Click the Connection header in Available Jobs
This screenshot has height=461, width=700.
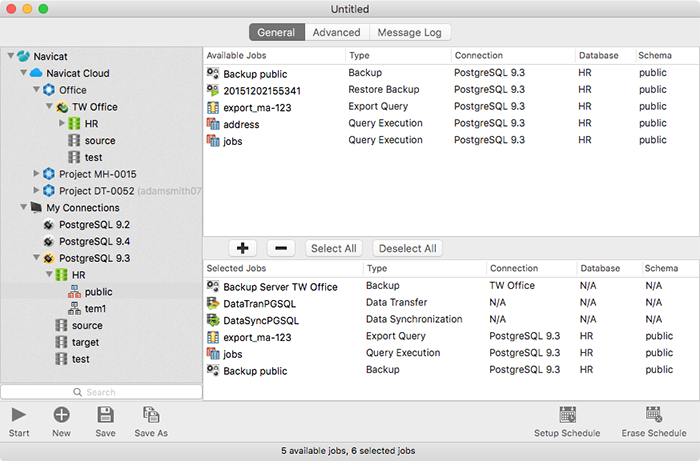513,55
